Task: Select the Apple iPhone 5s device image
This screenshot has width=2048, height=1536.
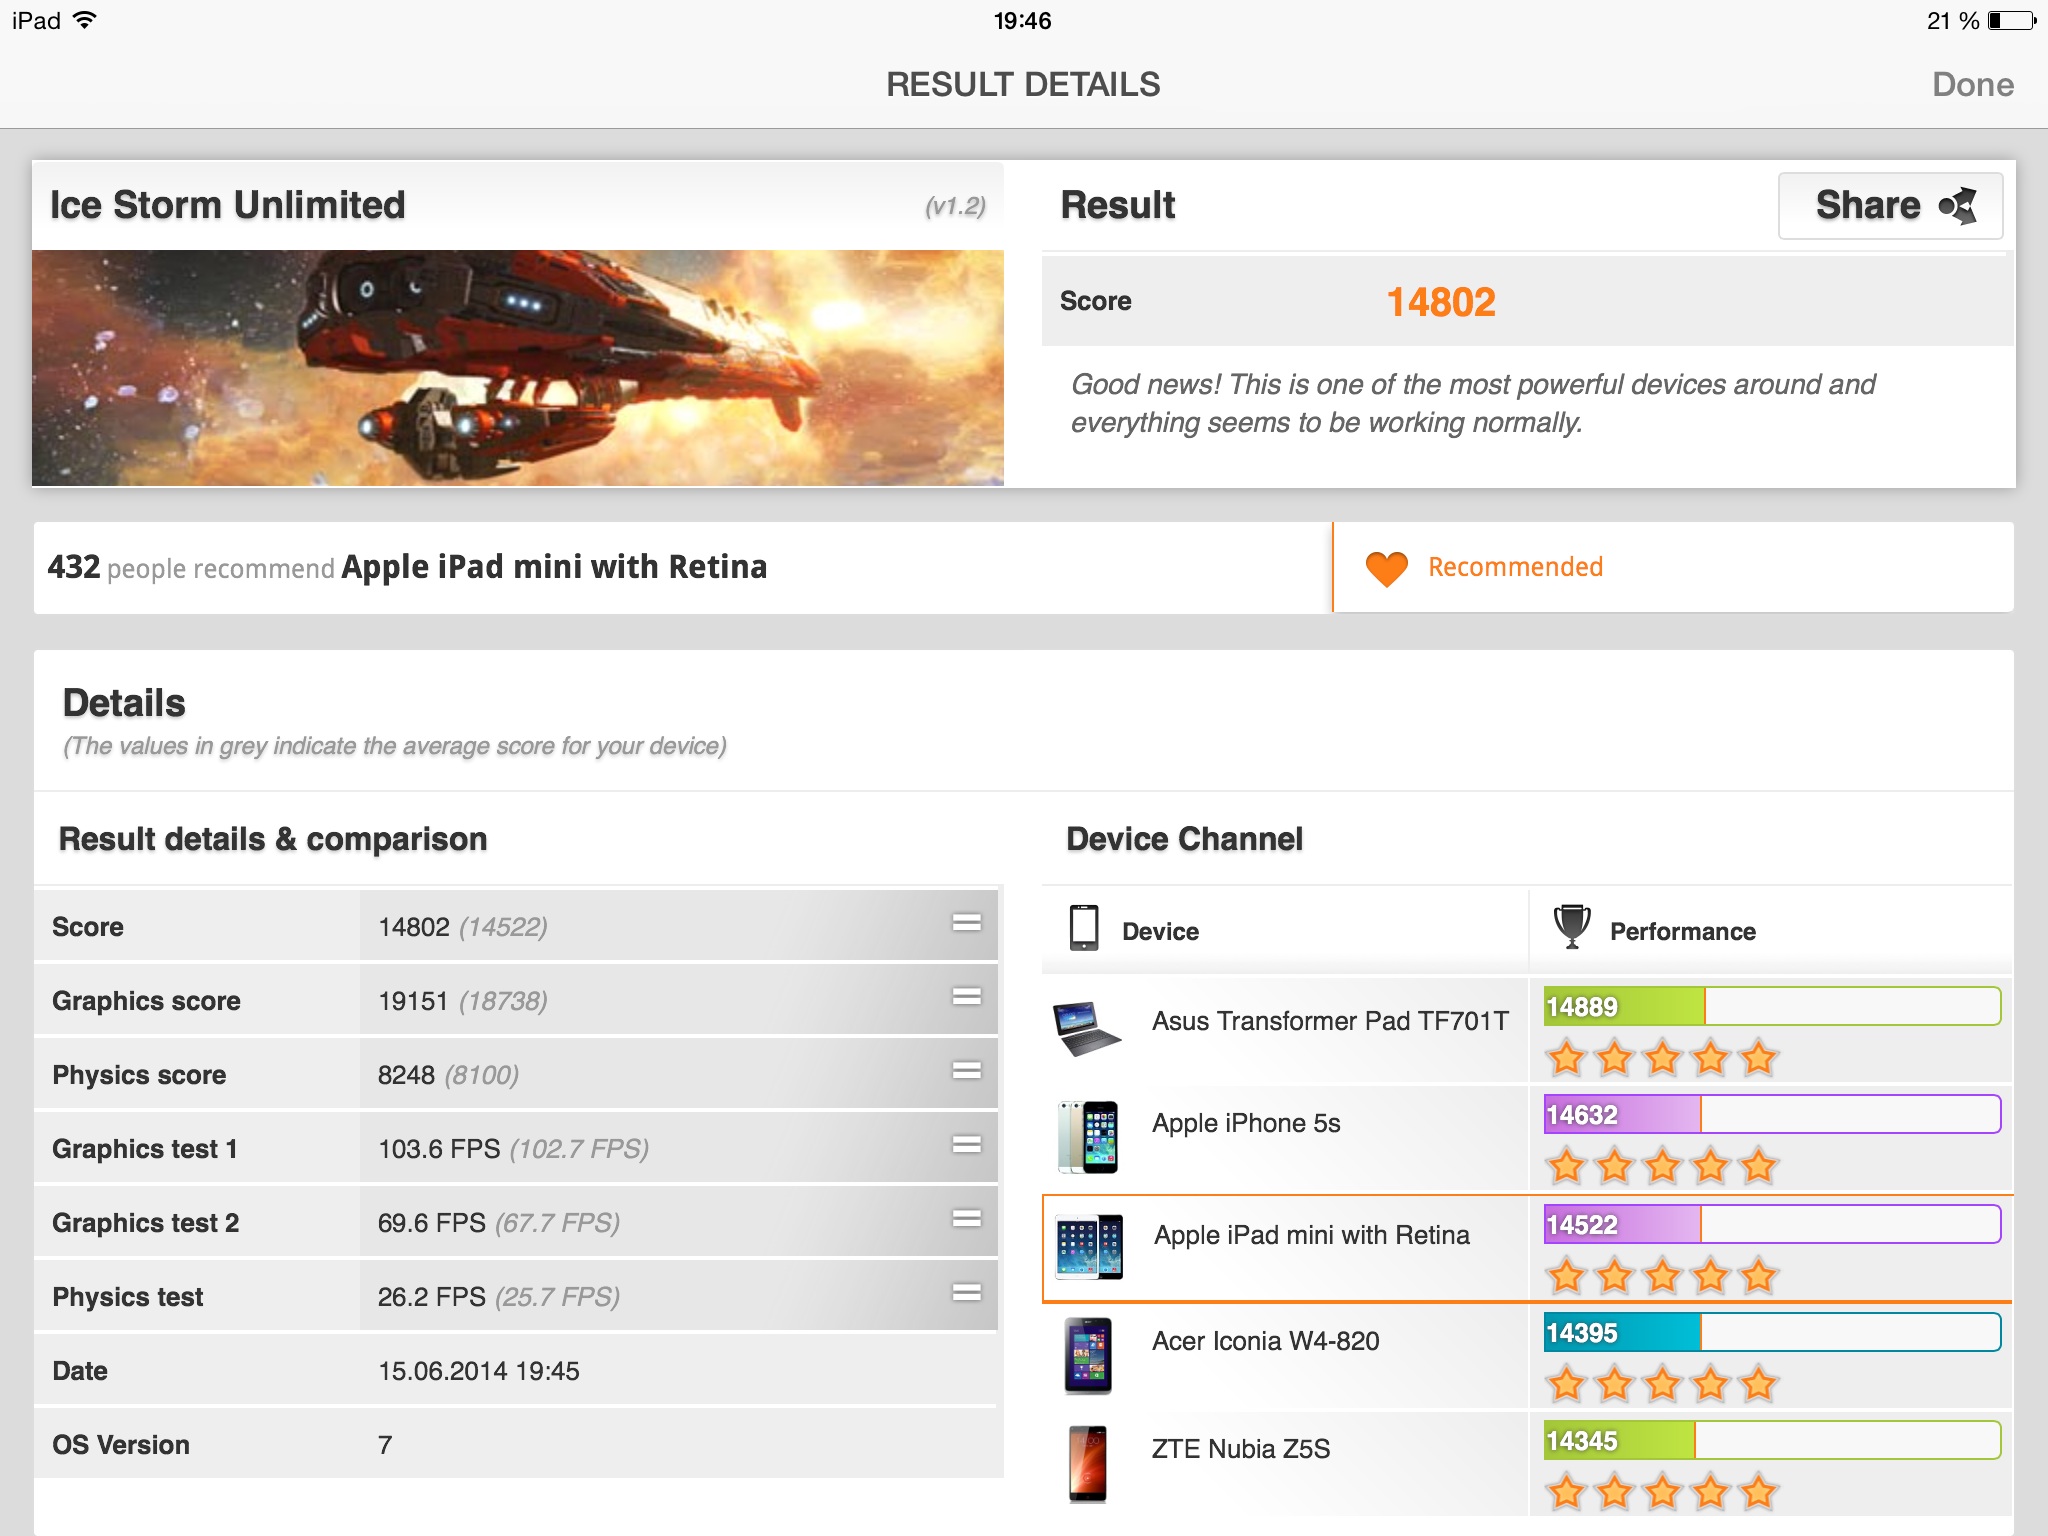Action: point(1088,1137)
